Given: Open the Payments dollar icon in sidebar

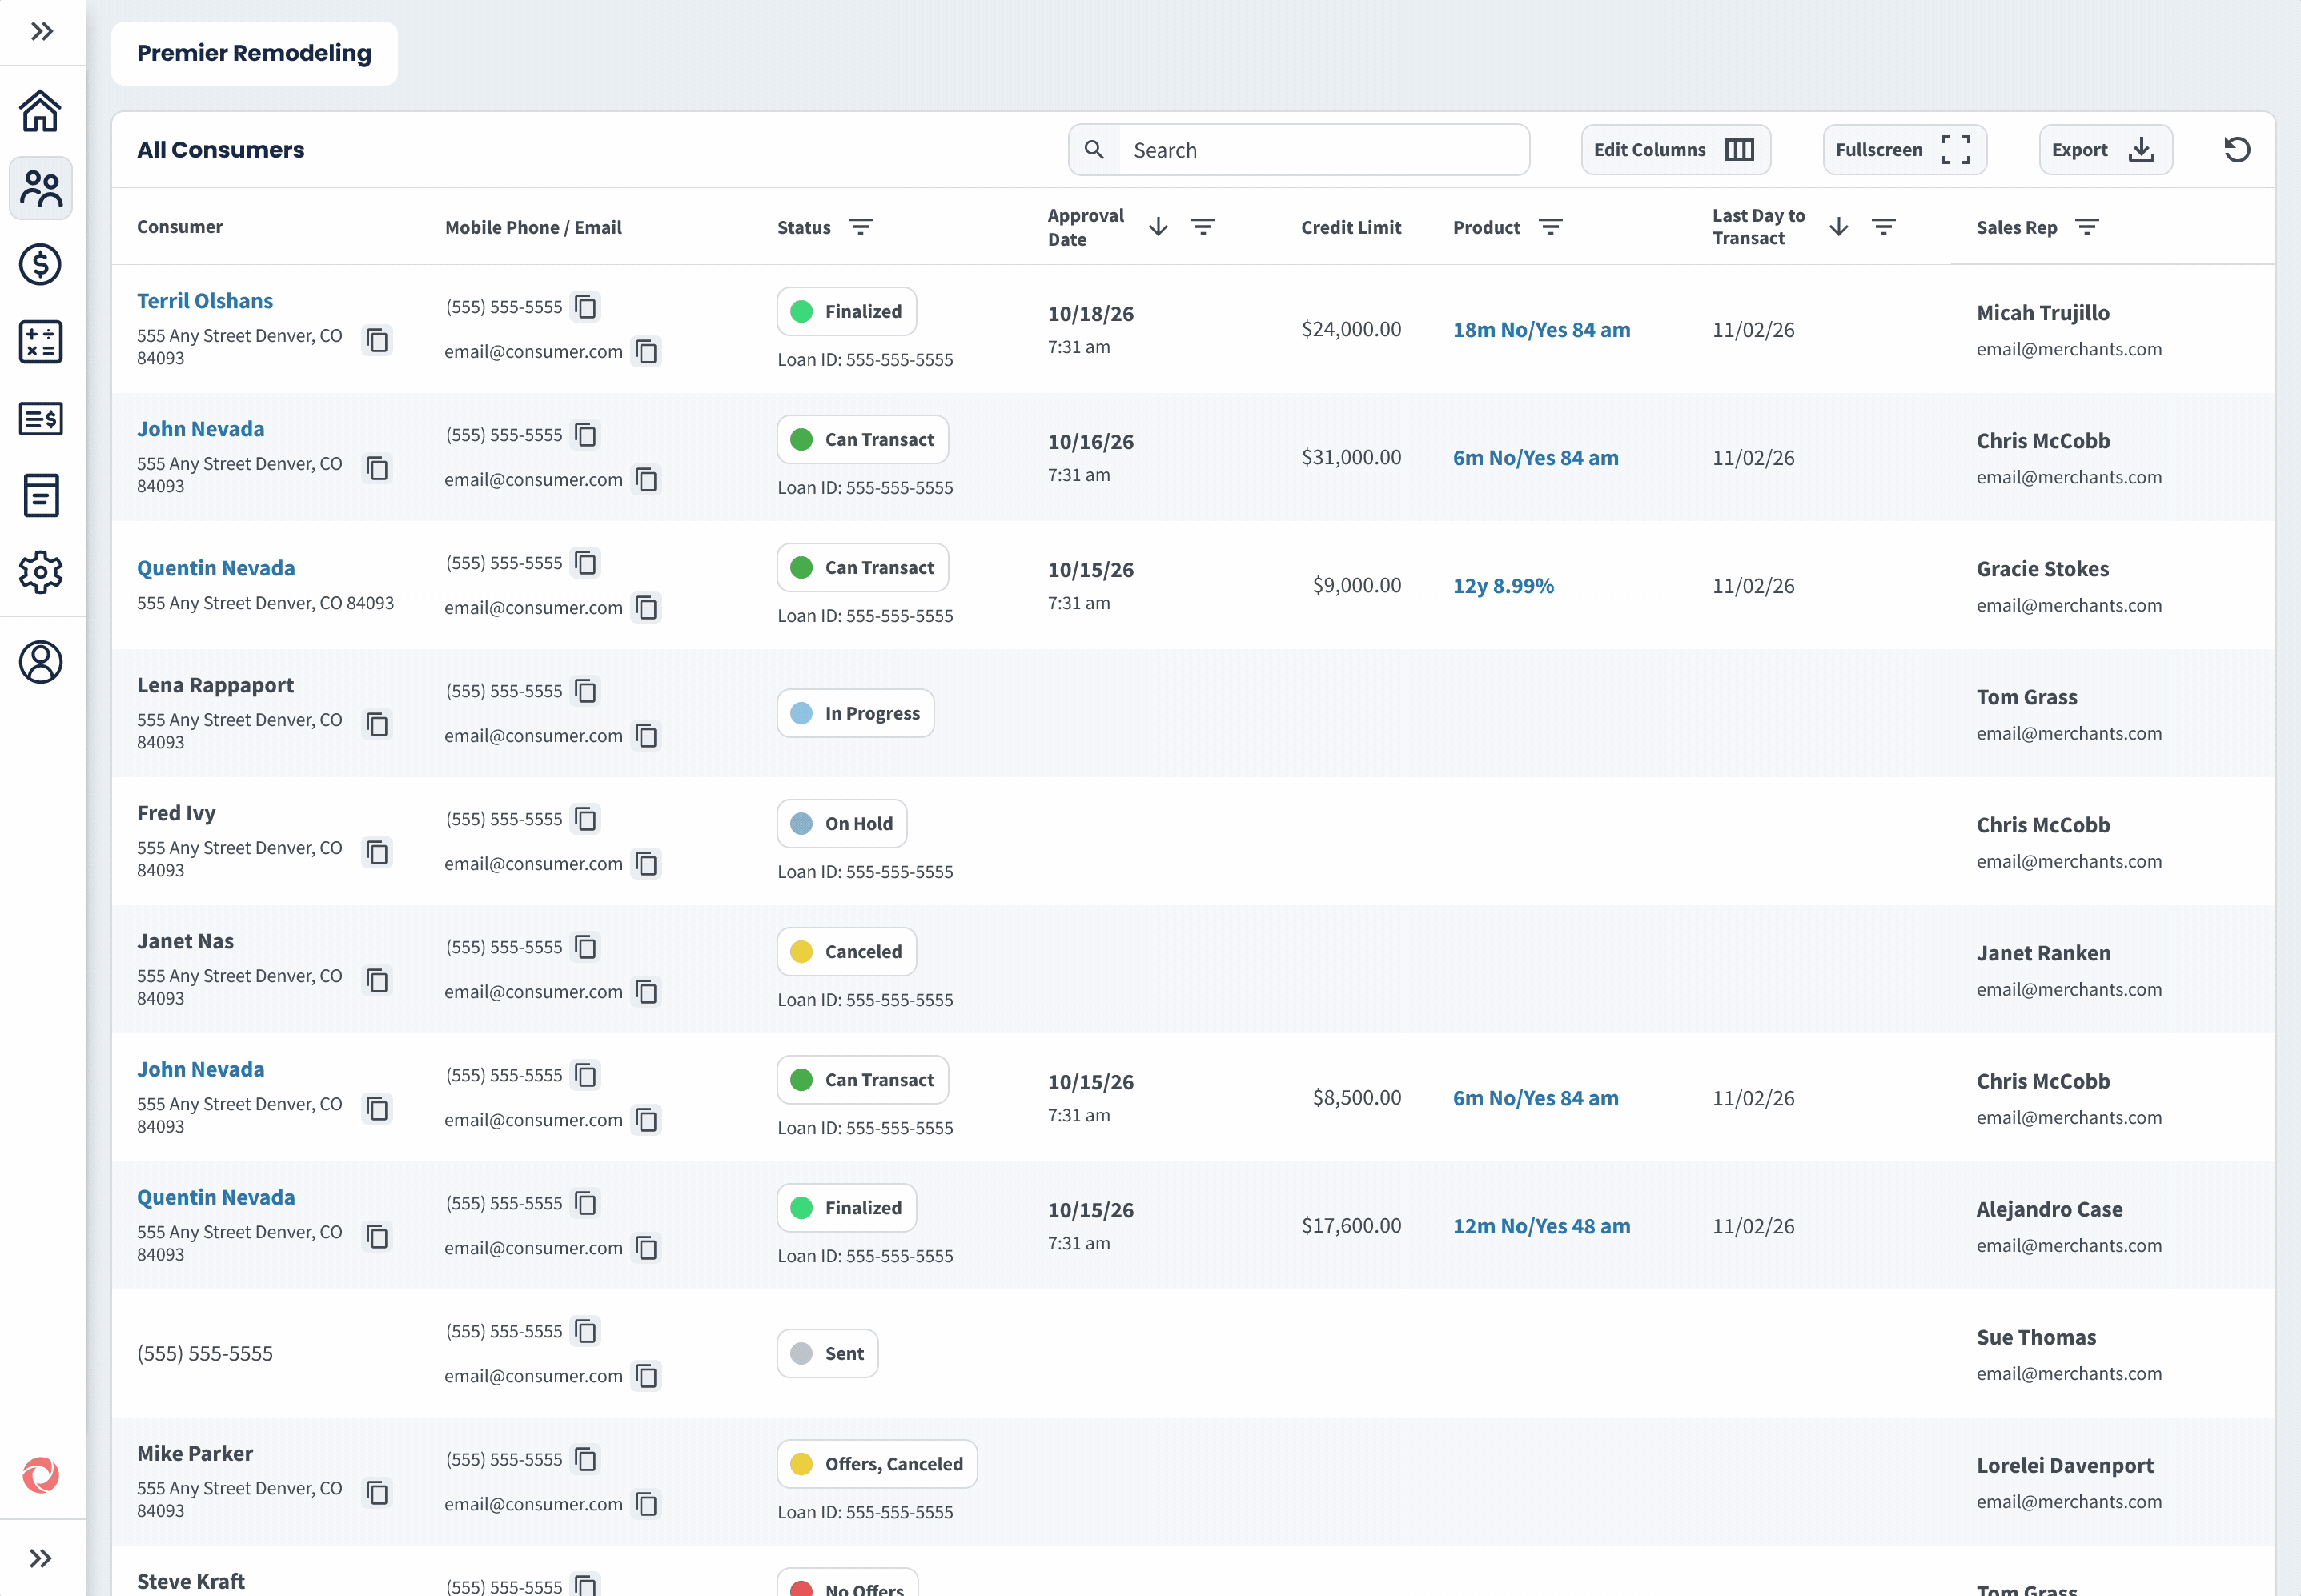Looking at the screenshot, I should coord(41,265).
